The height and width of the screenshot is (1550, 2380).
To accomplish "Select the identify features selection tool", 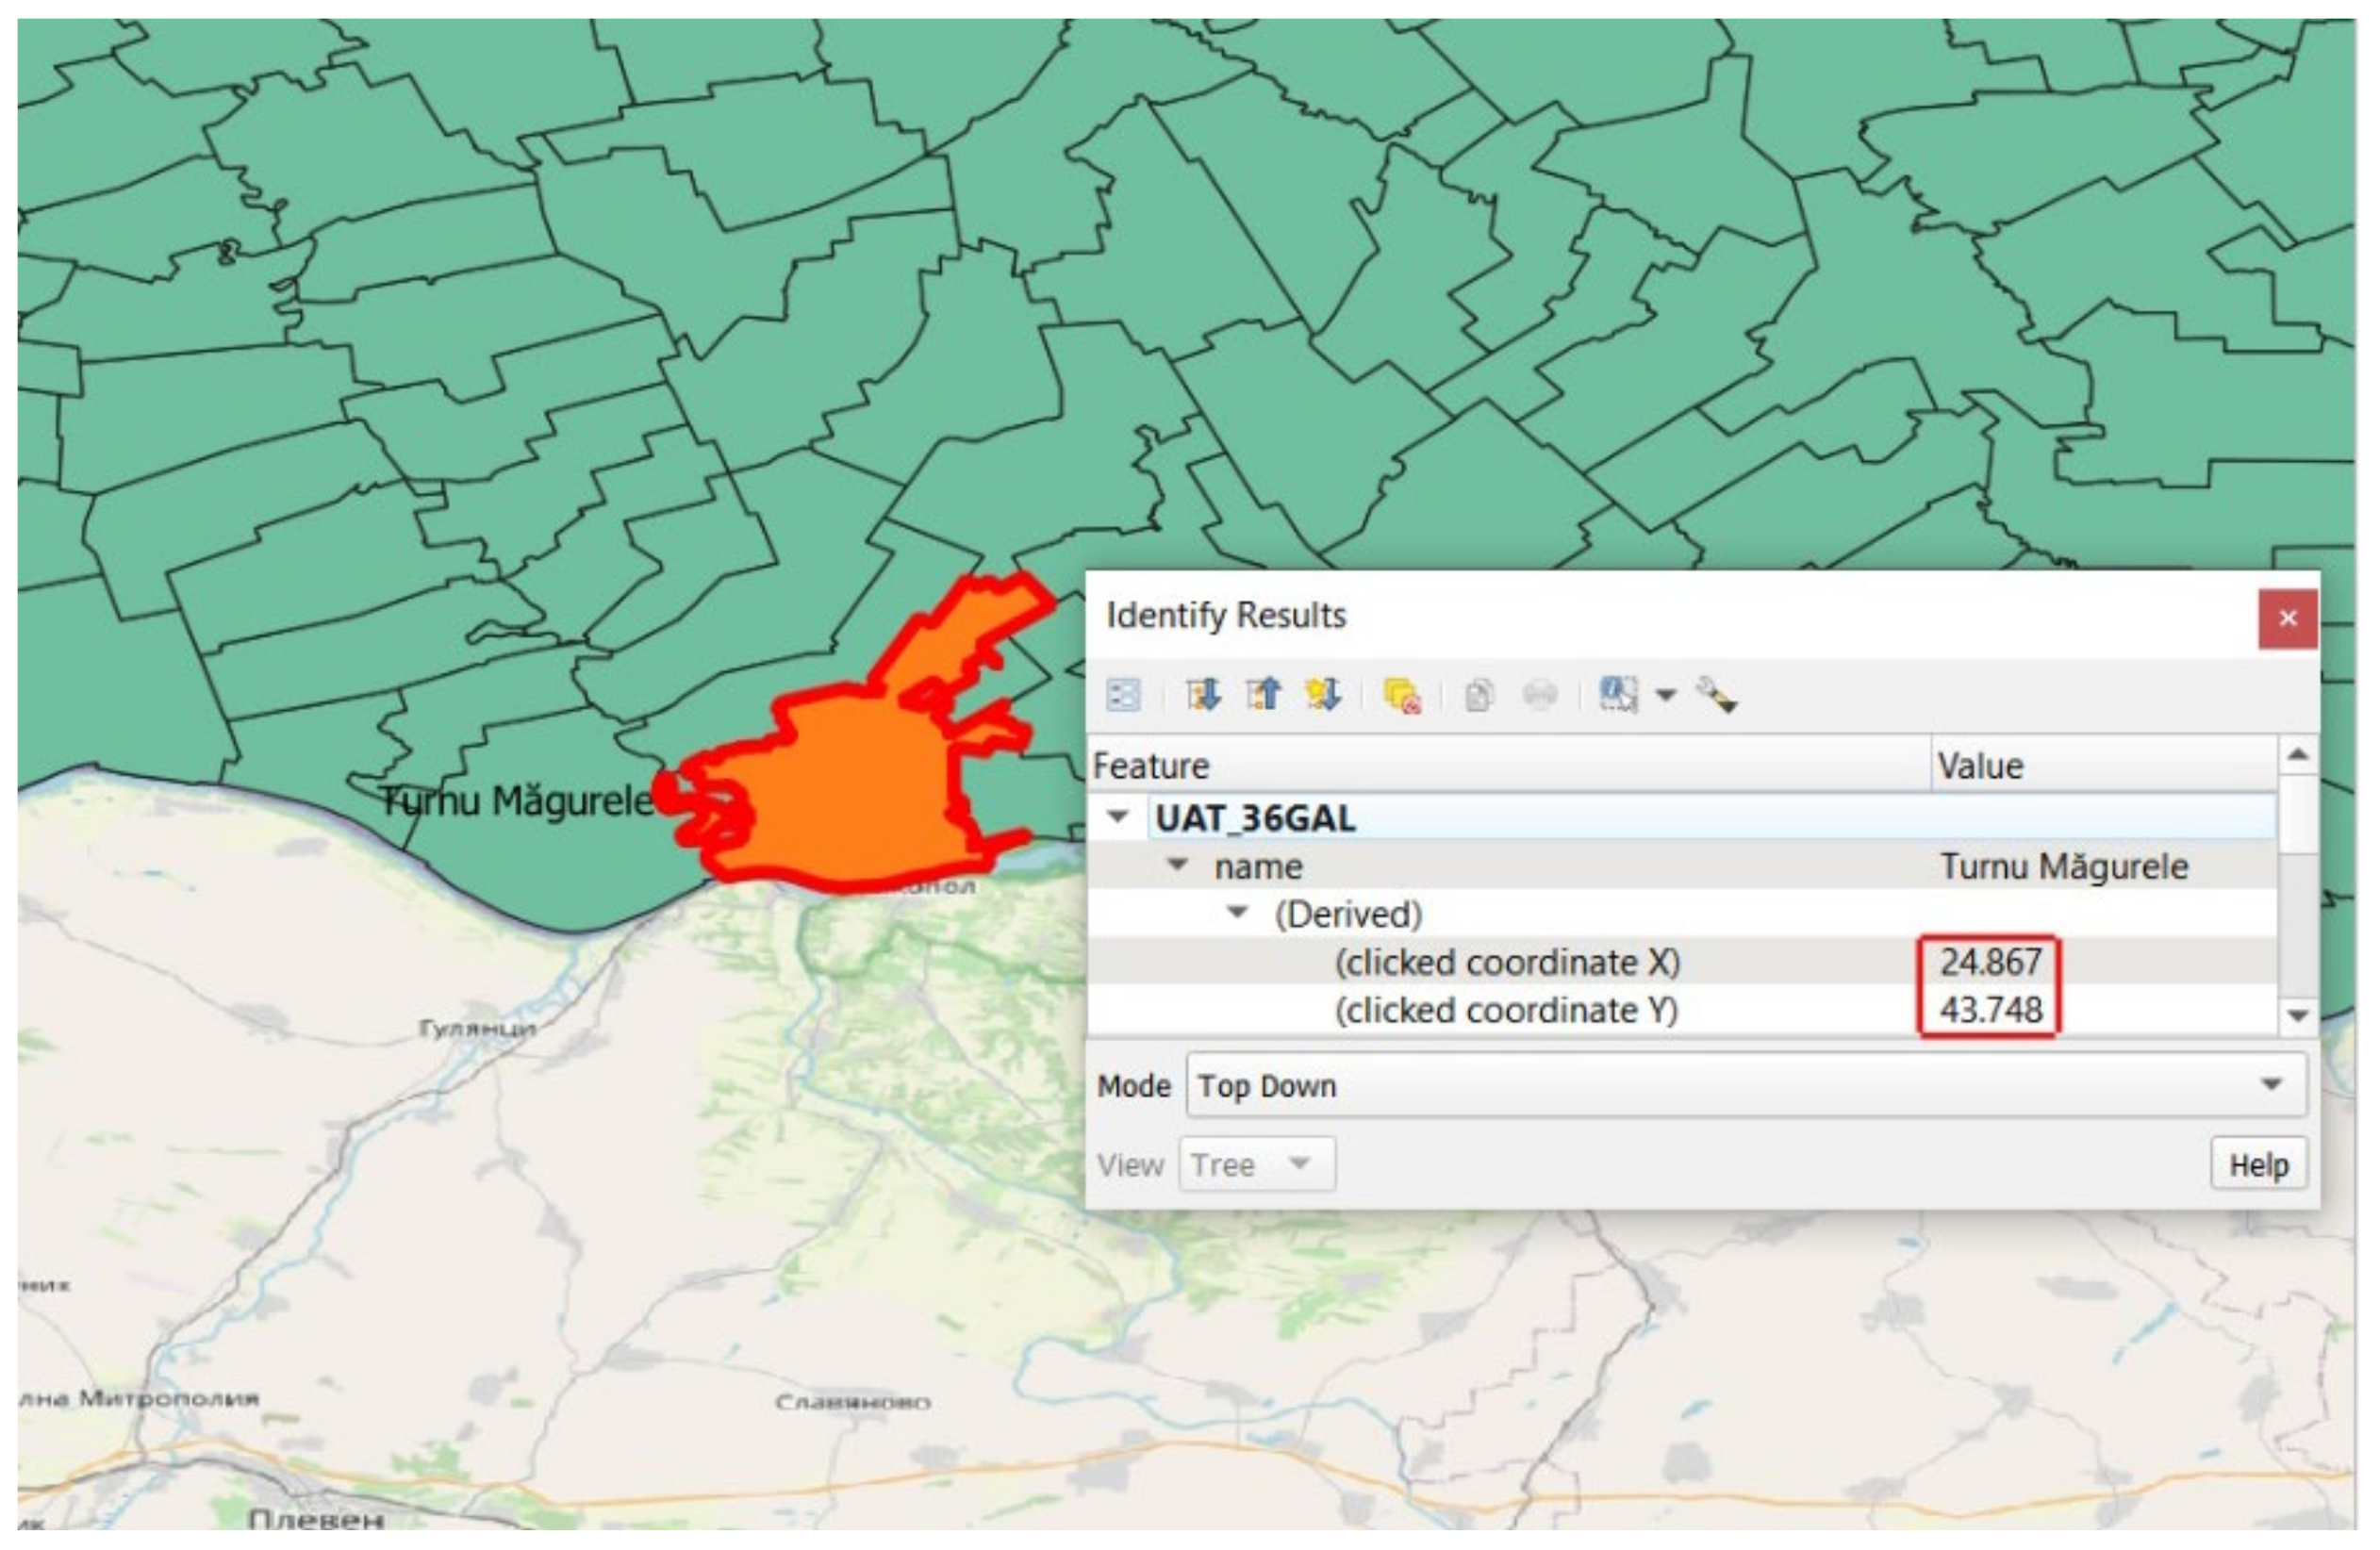I will point(1617,694).
